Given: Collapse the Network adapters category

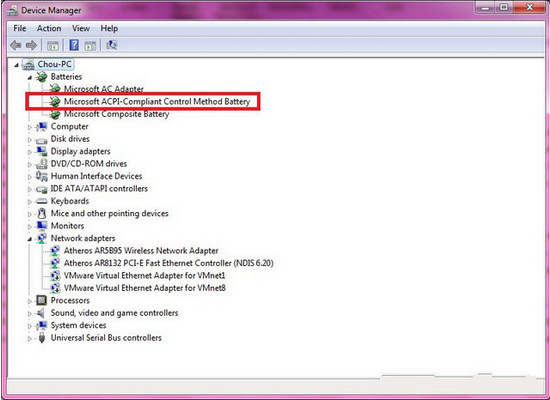Looking at the screenshot, I should (x=30, y=239).
